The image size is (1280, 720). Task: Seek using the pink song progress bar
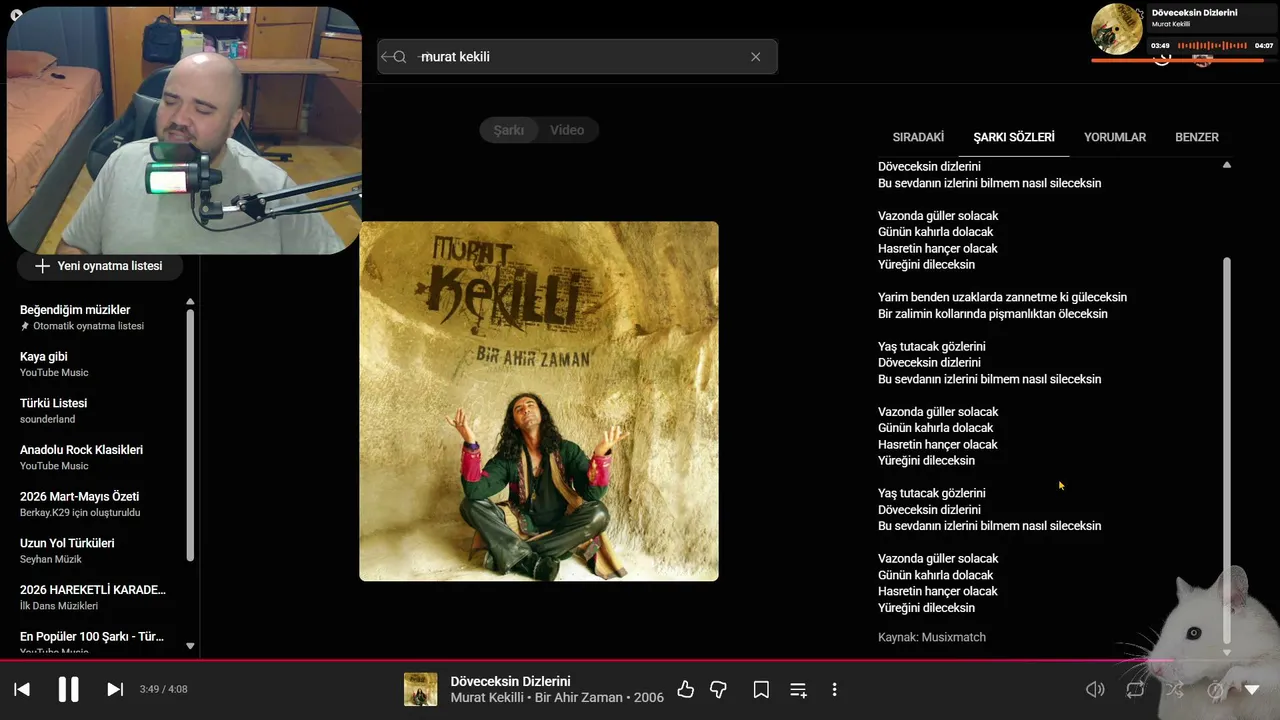pos(640,660)
